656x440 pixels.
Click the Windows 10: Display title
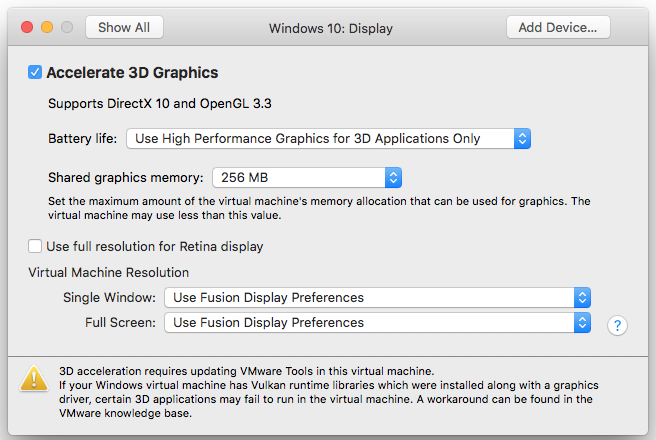click(x=331, y=28)
